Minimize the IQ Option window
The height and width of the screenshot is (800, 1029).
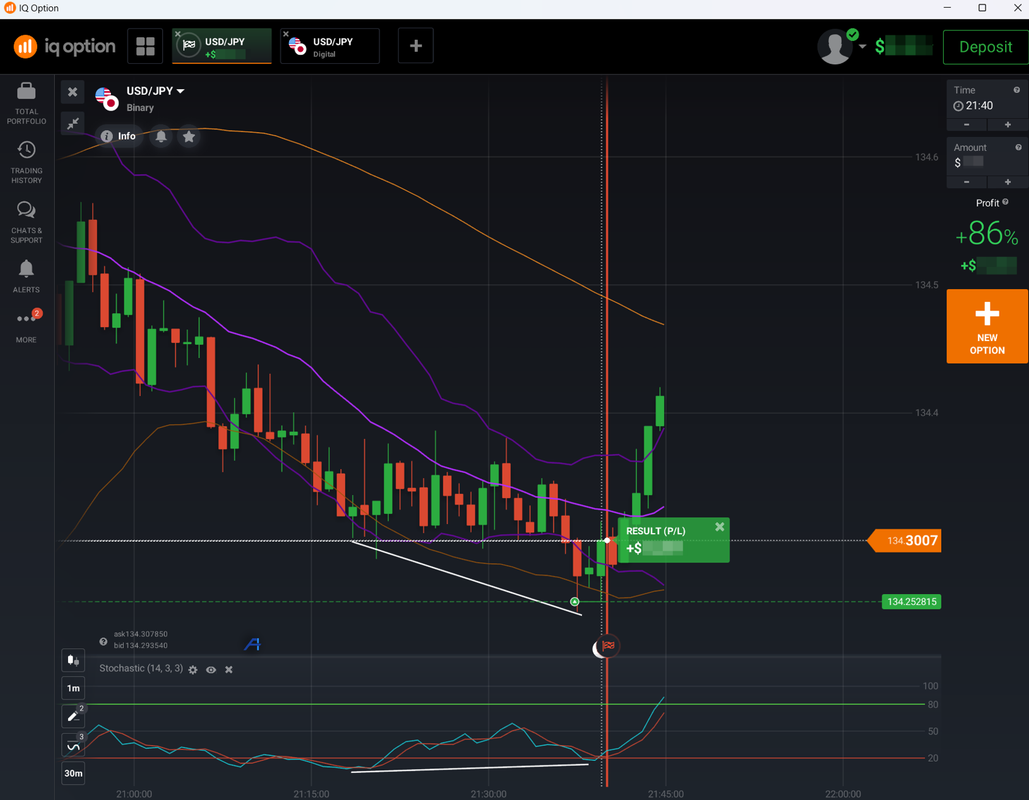(x=947, y=8)
